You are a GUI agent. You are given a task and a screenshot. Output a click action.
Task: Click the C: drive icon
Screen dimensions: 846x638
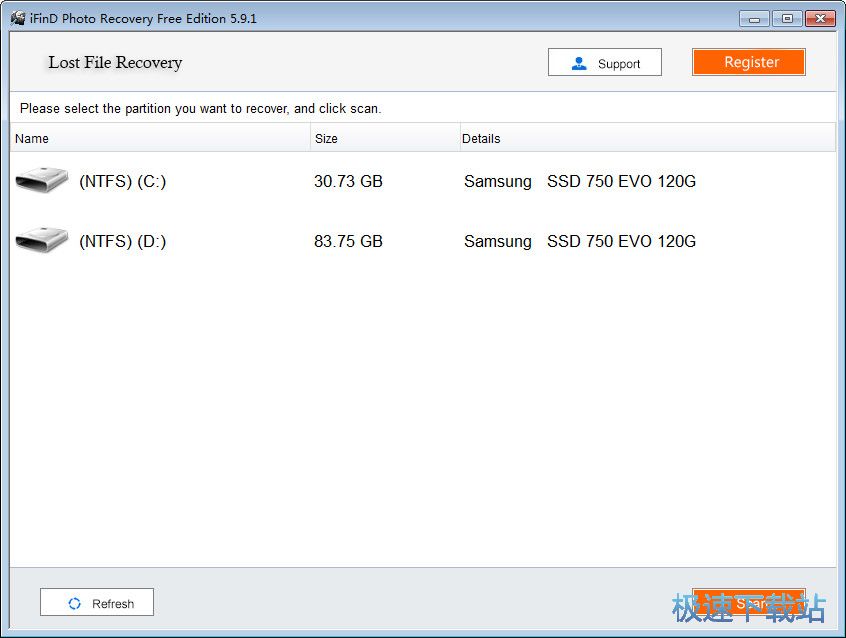point(42,181)
